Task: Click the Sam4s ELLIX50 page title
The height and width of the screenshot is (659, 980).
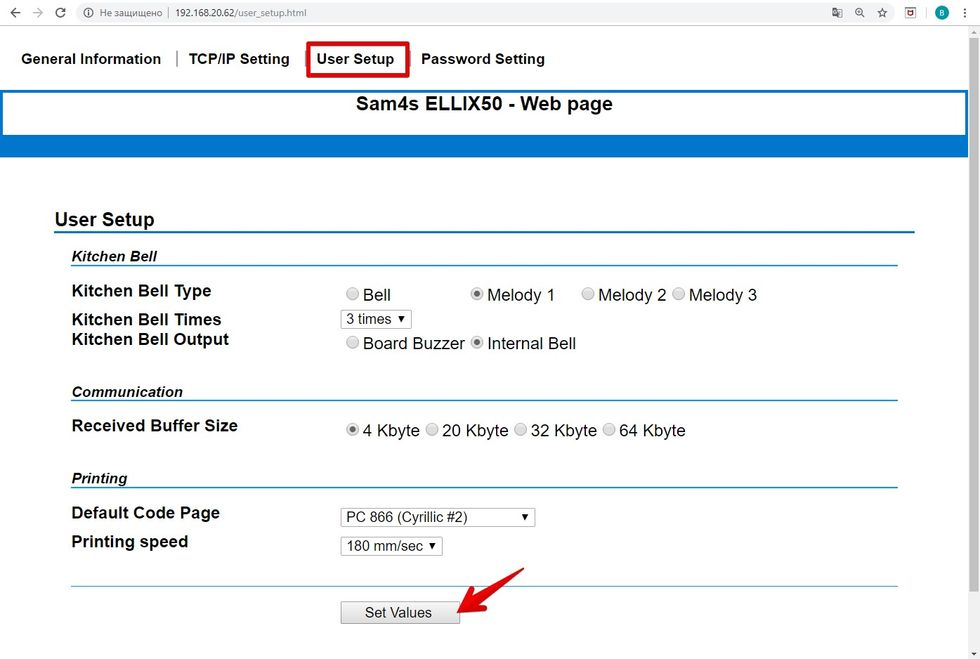Action: (484, 104)
